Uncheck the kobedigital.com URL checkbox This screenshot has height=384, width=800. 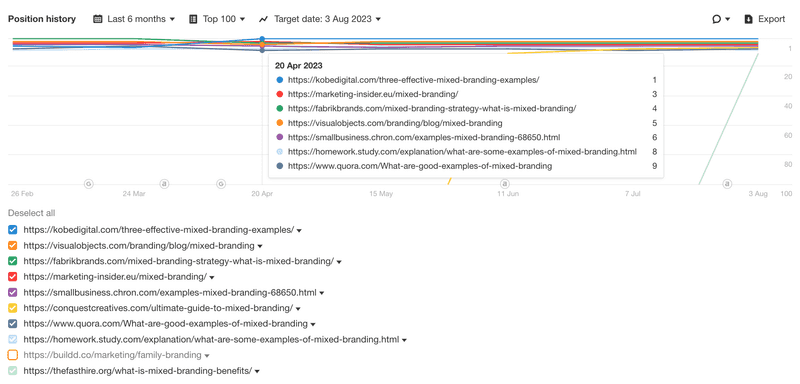click(x=13, y=230)
